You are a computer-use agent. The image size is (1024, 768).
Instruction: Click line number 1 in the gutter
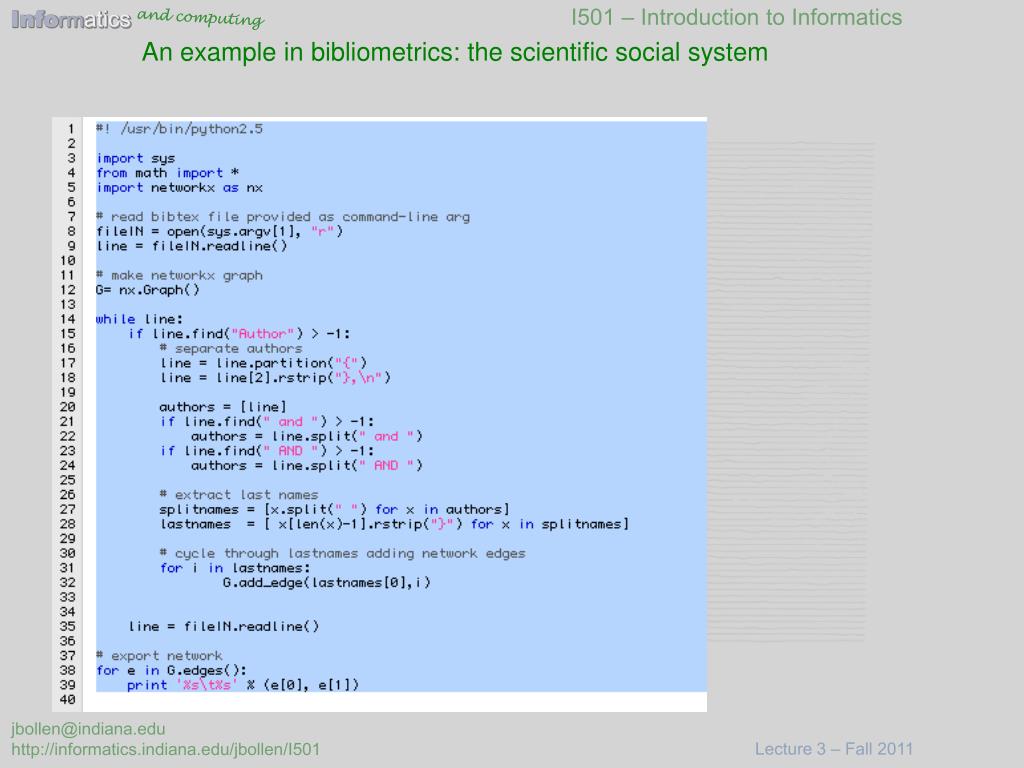[71, 129]
